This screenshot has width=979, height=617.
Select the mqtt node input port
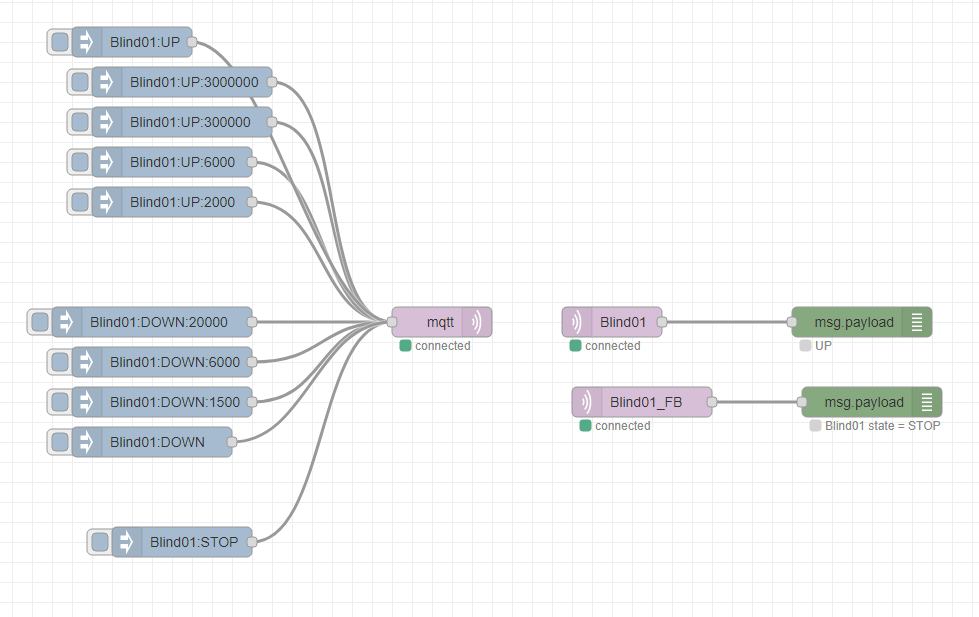392,322
